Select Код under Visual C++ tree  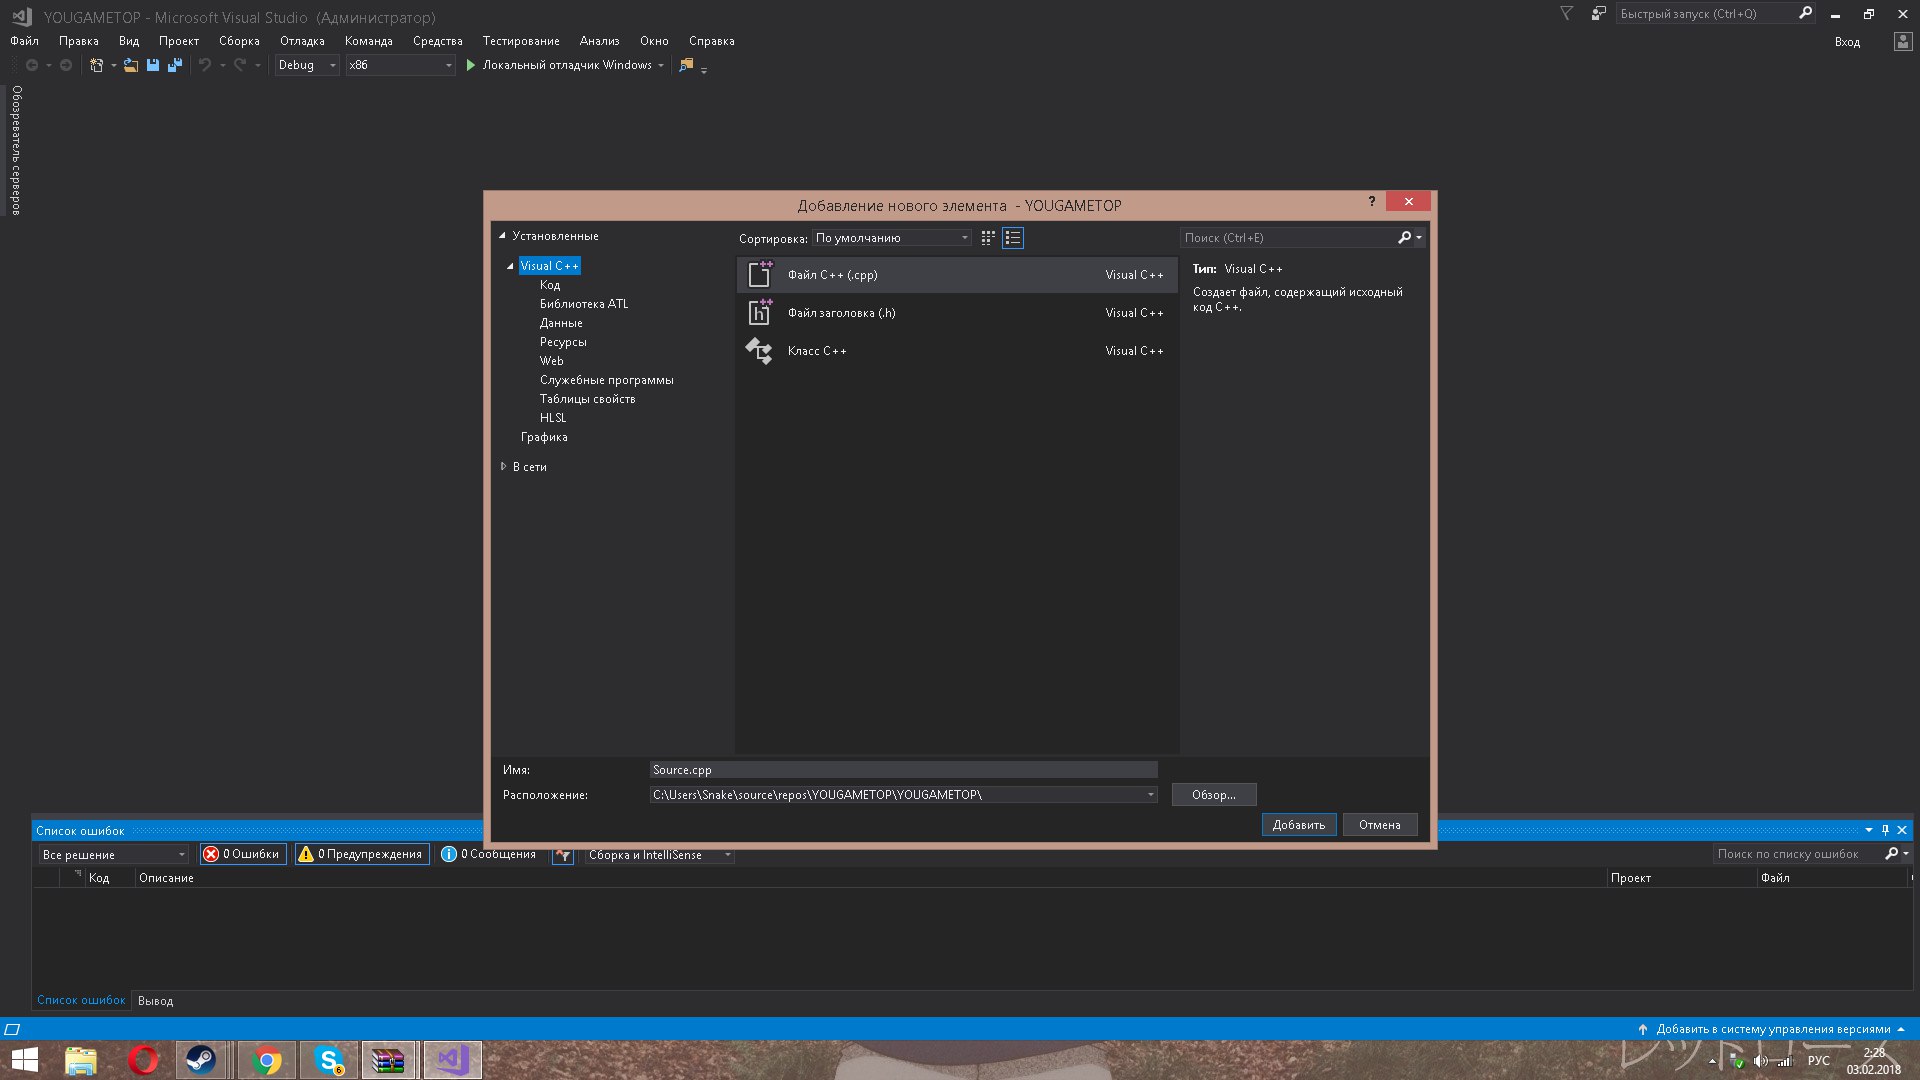tap(550, 285)
